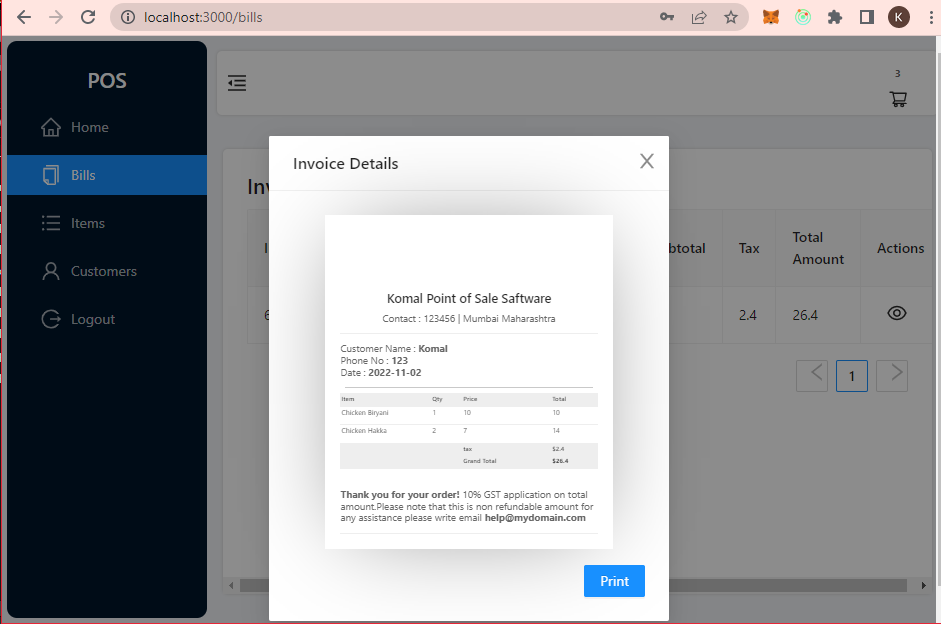Viewport: 941px width, 624px height.
Task: Open the browser extensions puzzle icon
Action: [835, 17]
